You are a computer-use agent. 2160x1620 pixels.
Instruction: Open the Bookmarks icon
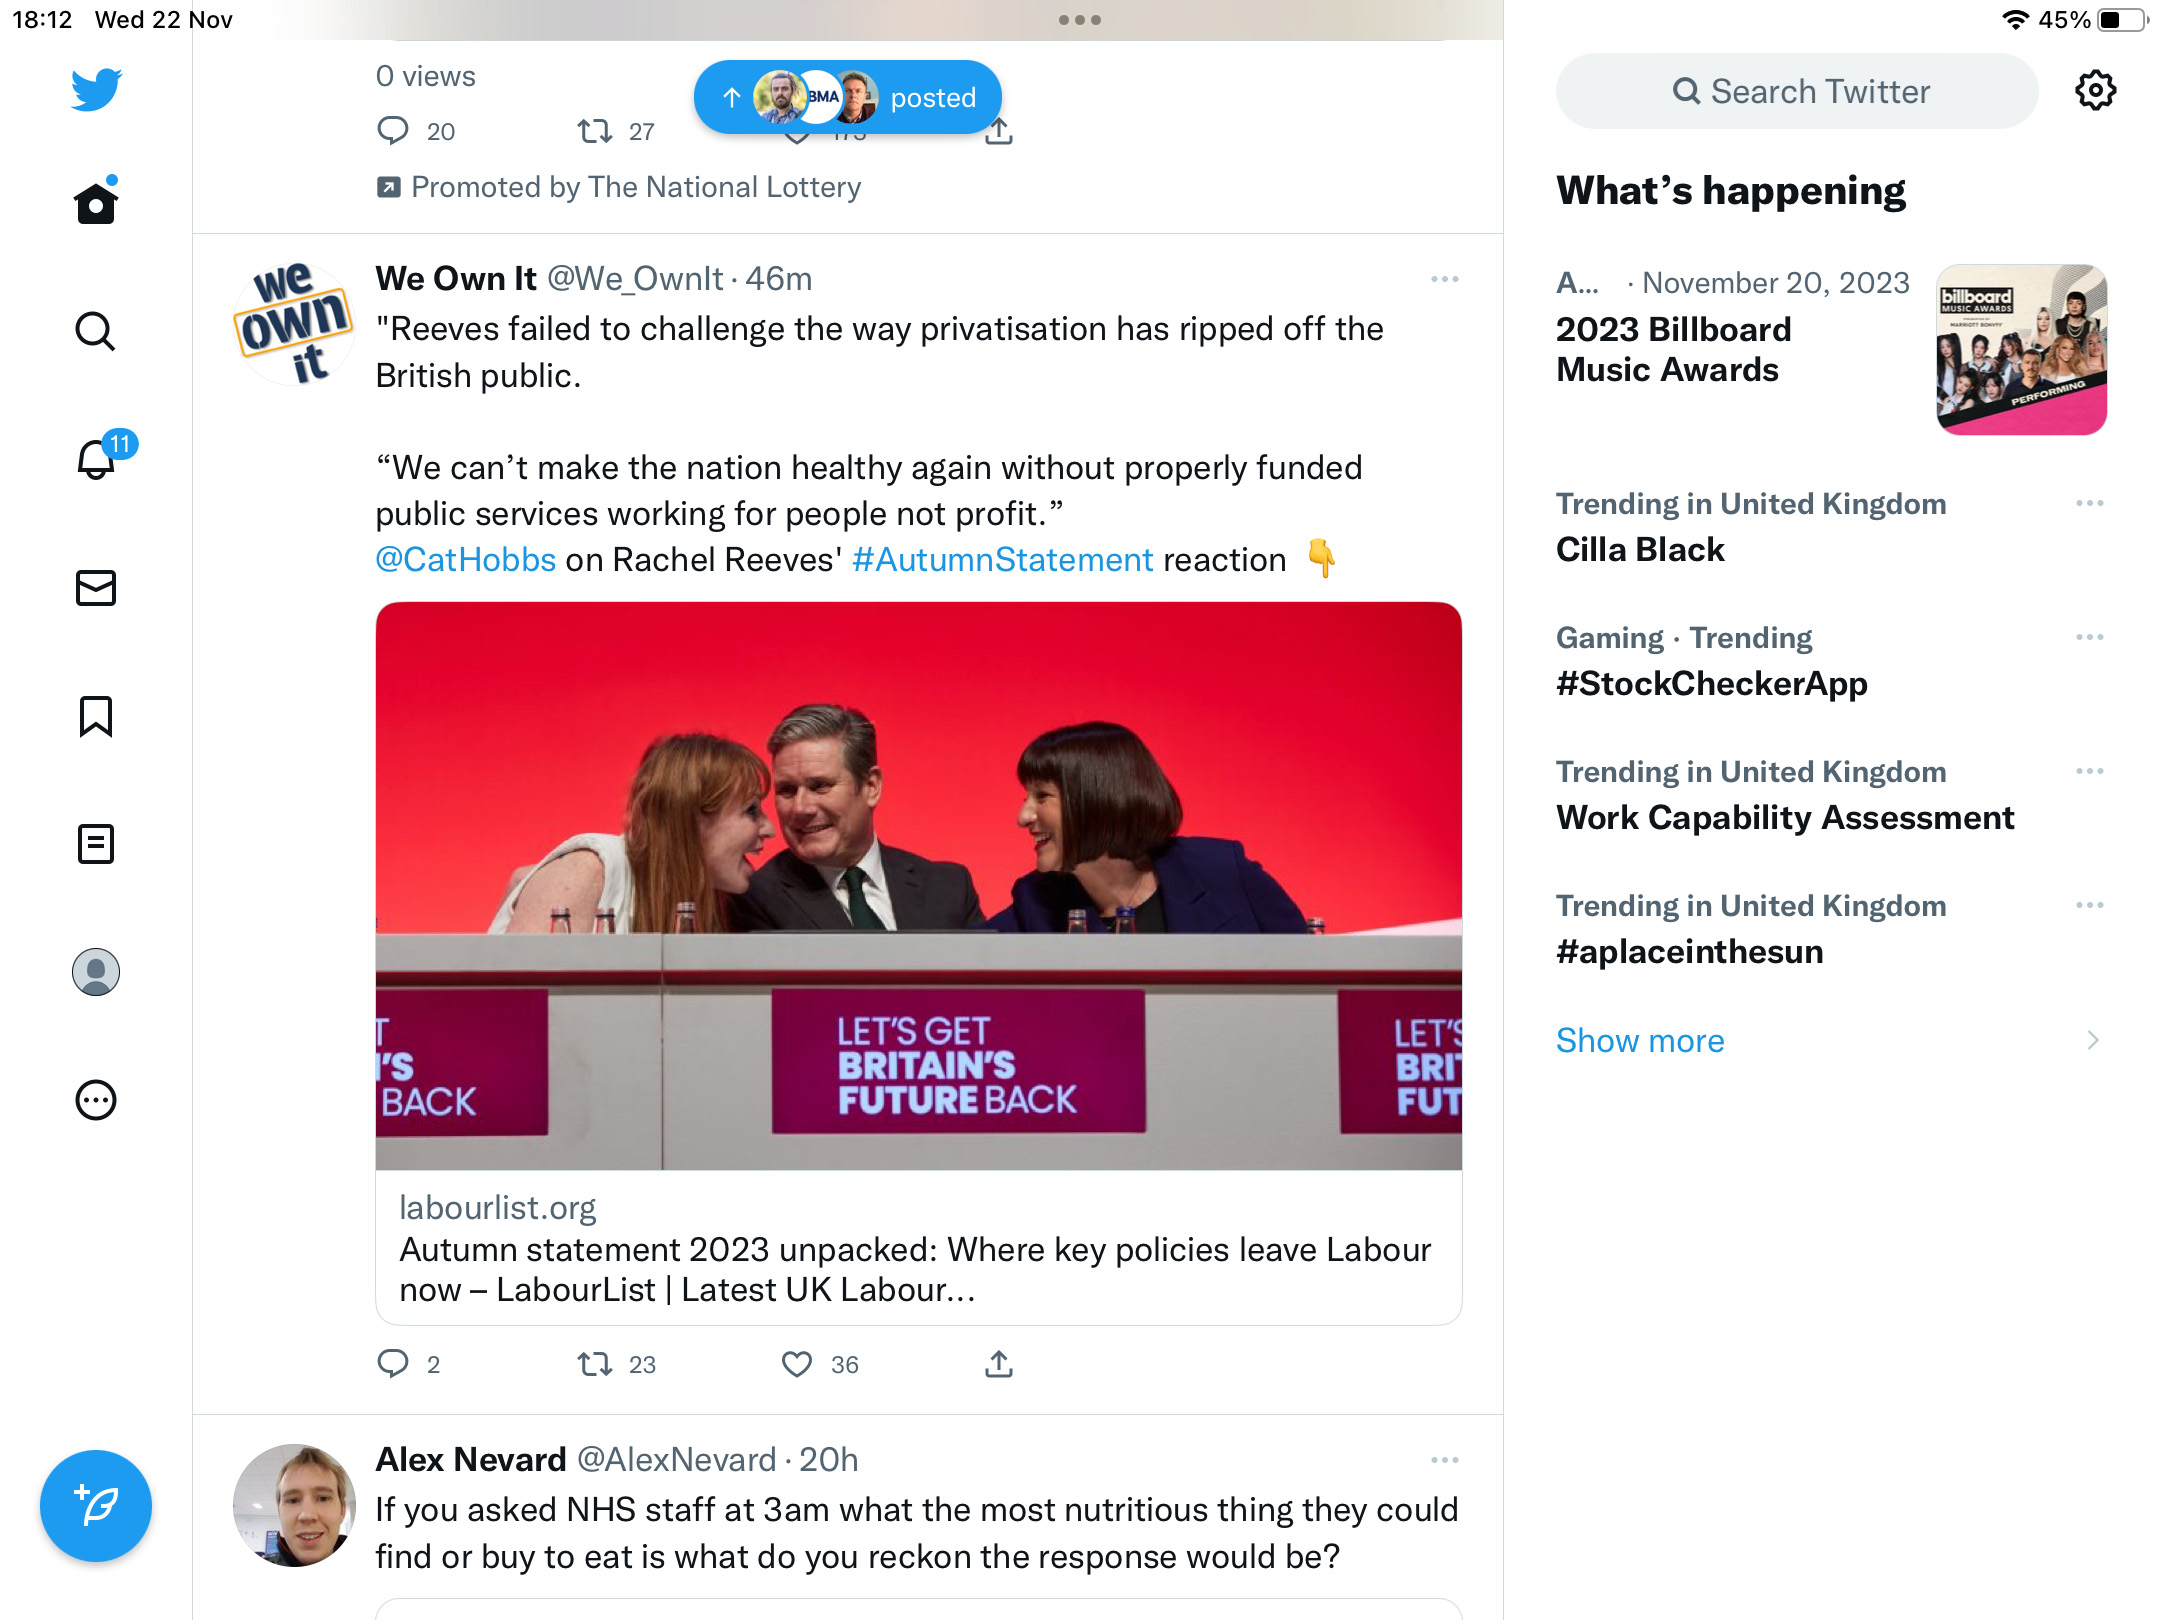click(96, 716)
